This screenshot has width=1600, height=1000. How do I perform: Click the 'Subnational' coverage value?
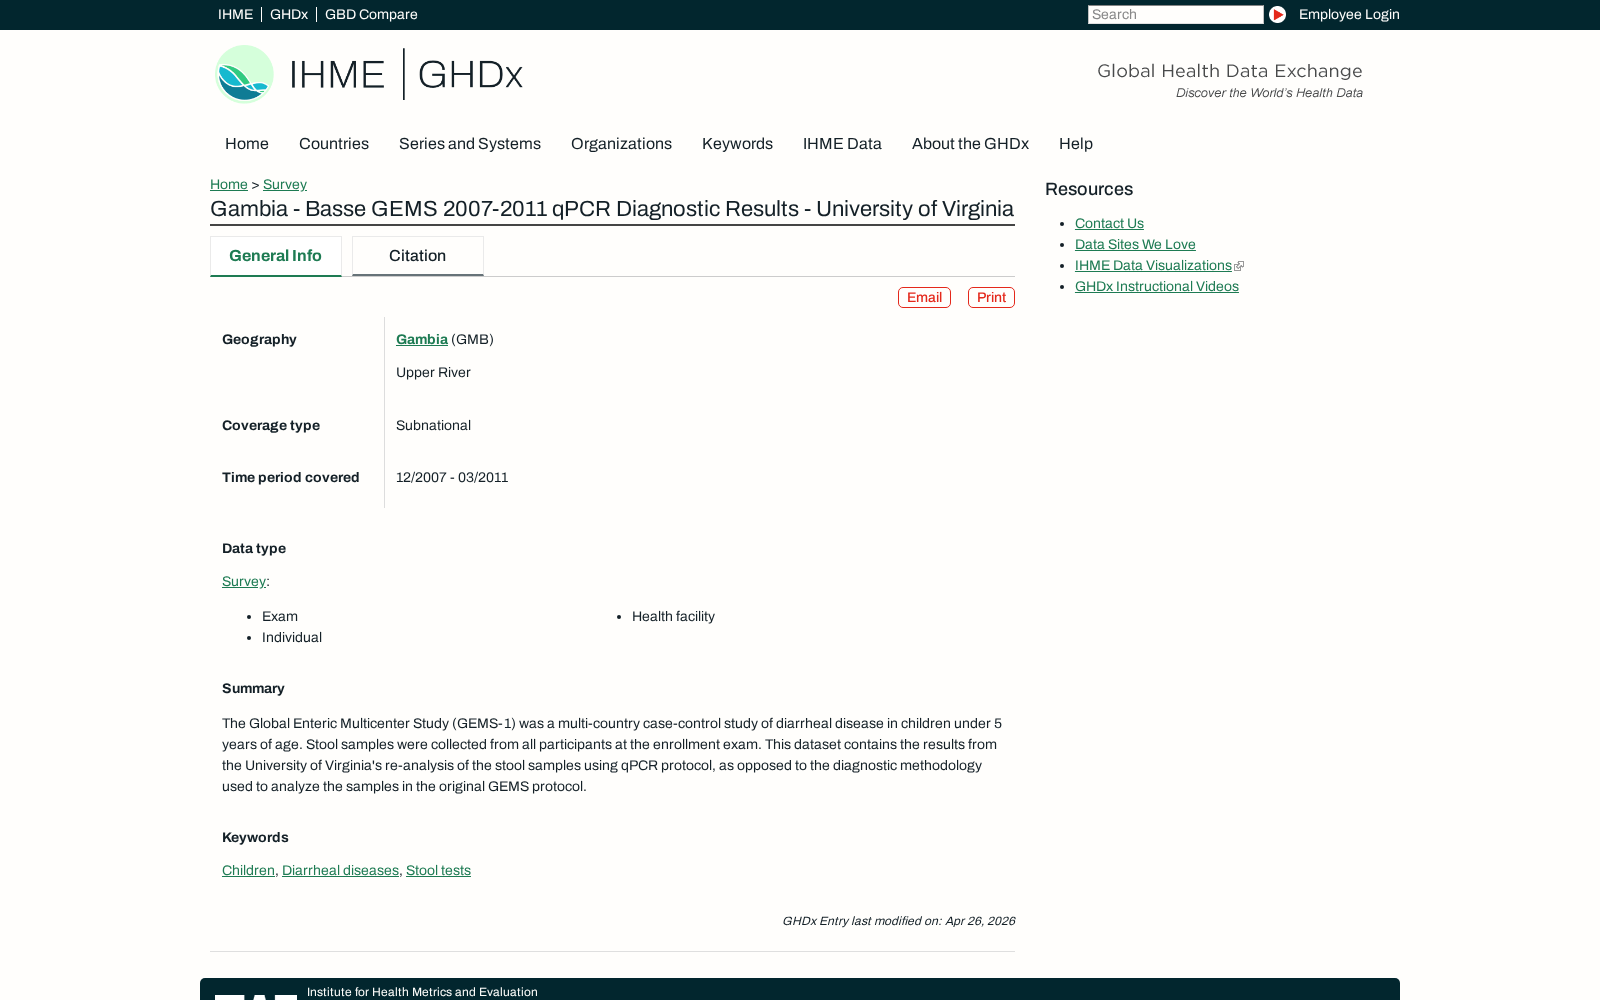(x=433, y=425)
